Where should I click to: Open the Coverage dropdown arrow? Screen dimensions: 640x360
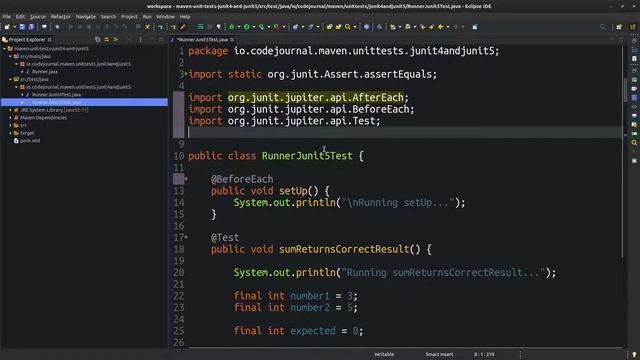click(269, 27)
